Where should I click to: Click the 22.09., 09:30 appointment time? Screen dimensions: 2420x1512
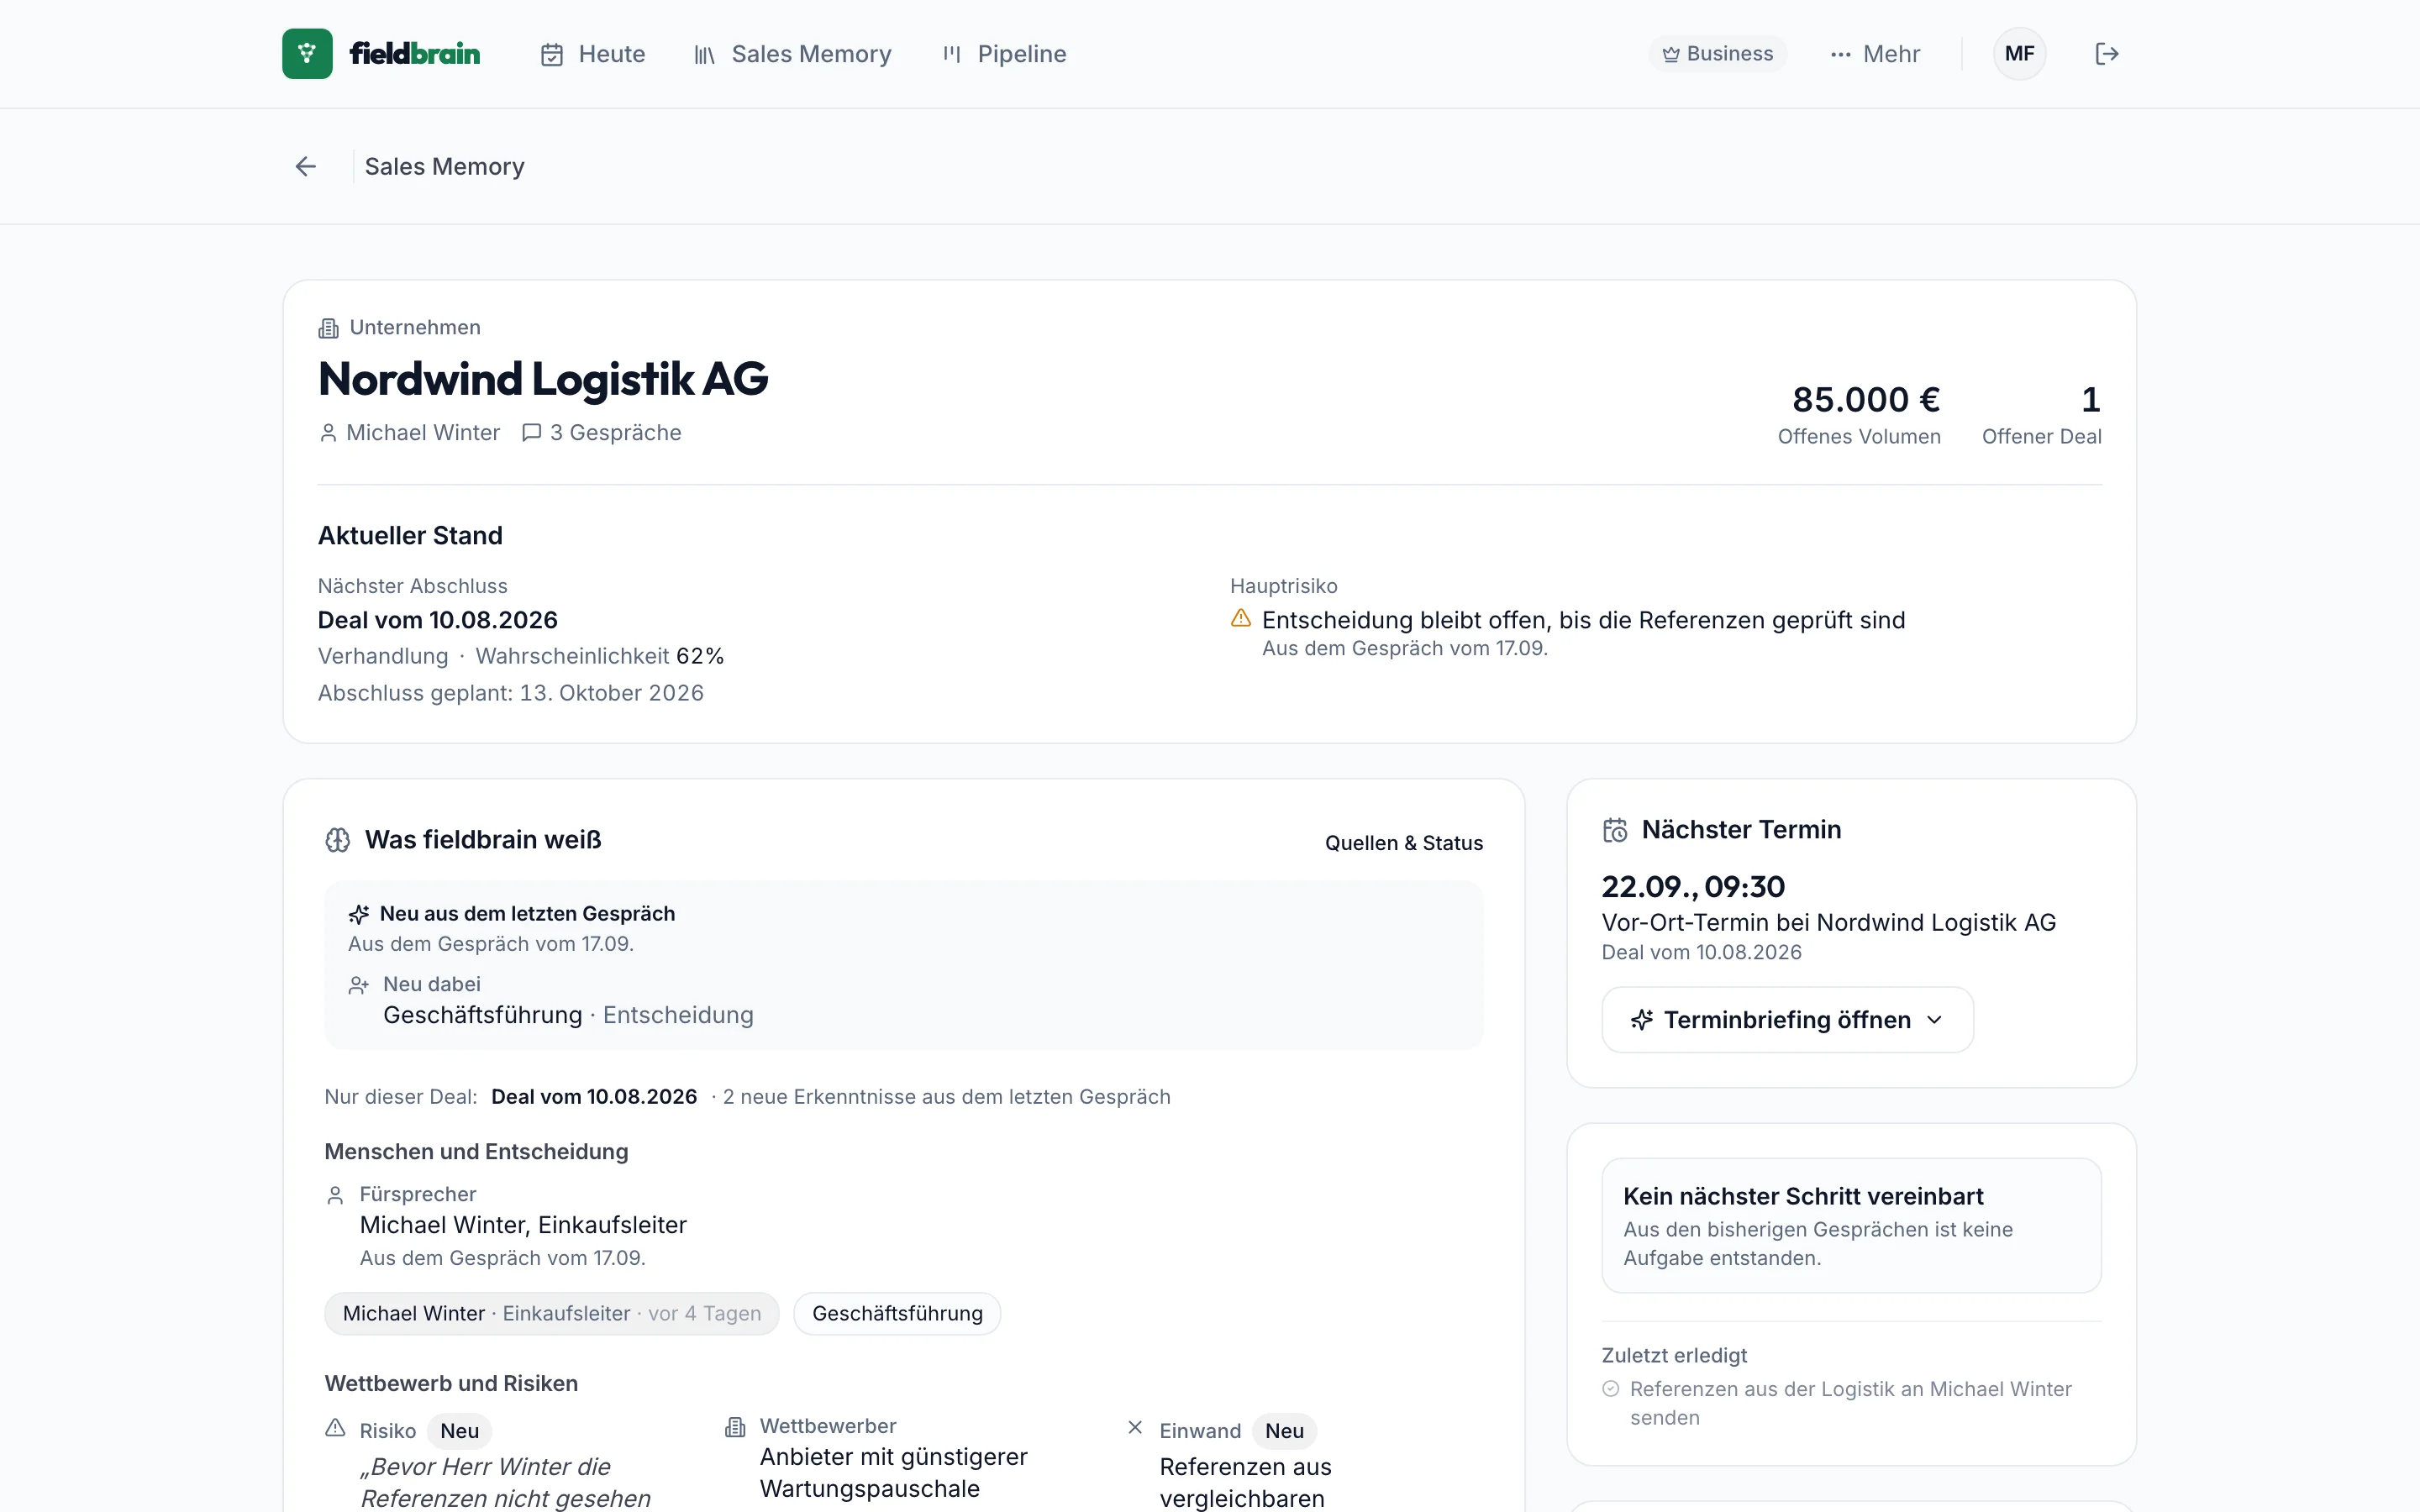(x=1693, y=887)
